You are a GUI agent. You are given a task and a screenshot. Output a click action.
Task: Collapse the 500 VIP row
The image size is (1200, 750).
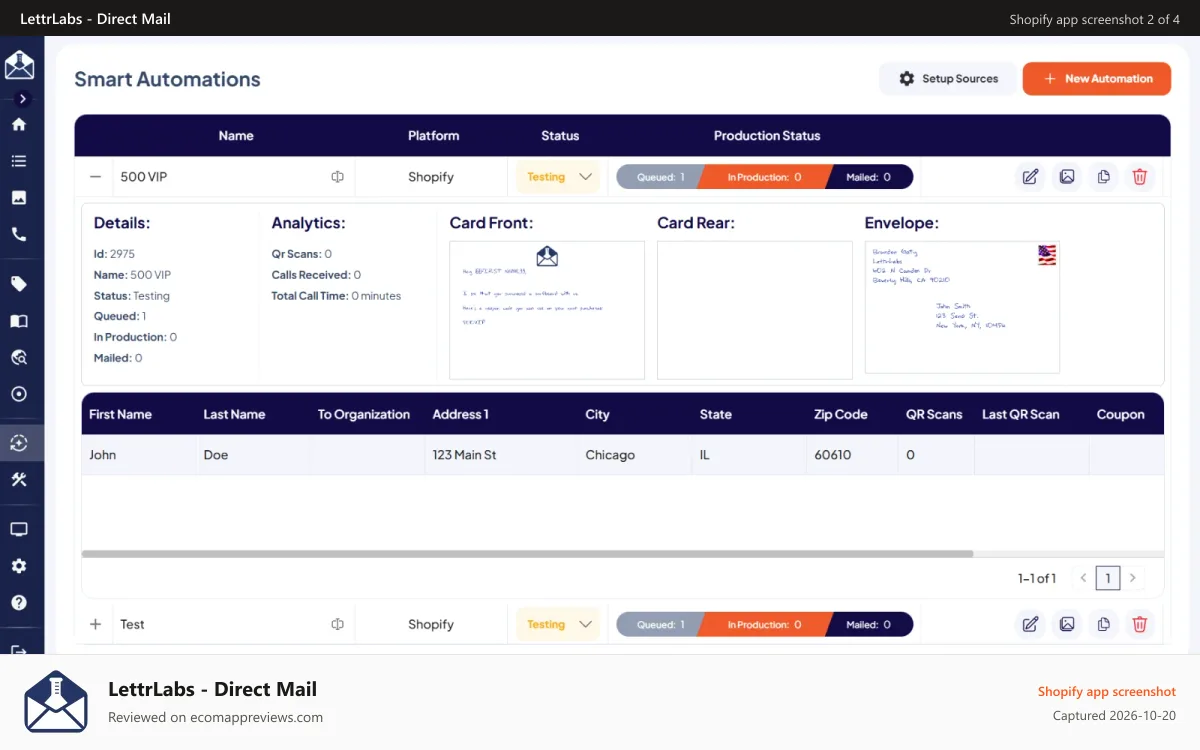[x=96, y=177]
